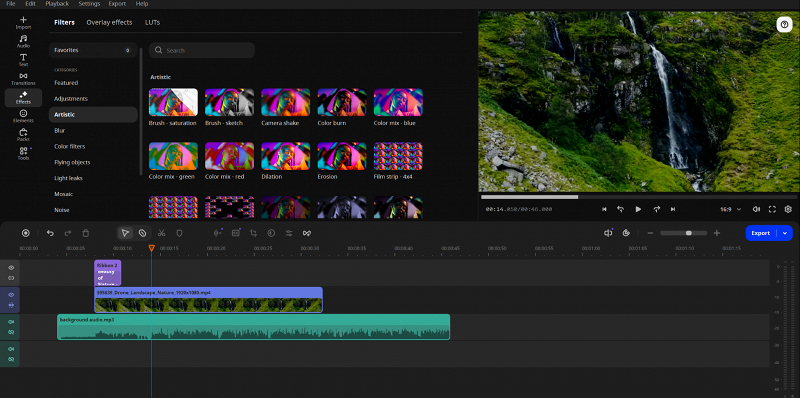Click the filter Search field
Screen dimensions: 800x398
(202, 51)
